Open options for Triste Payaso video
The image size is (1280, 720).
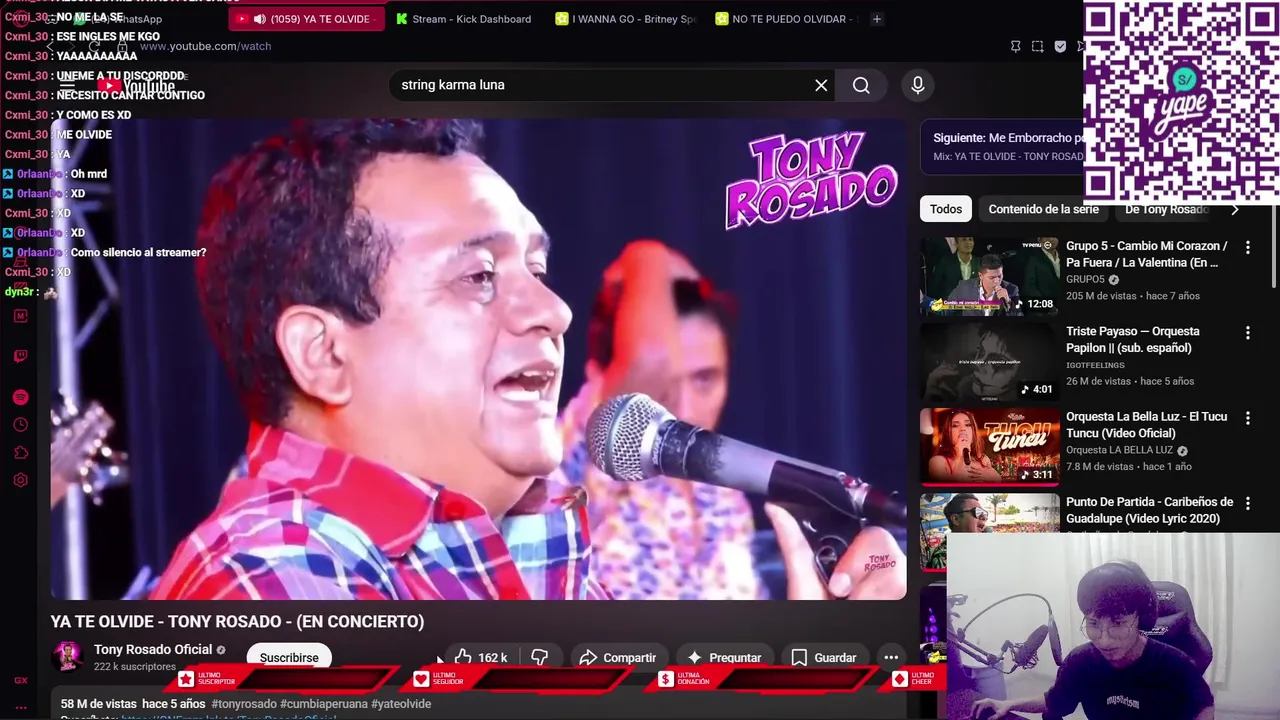(1247, 332)
